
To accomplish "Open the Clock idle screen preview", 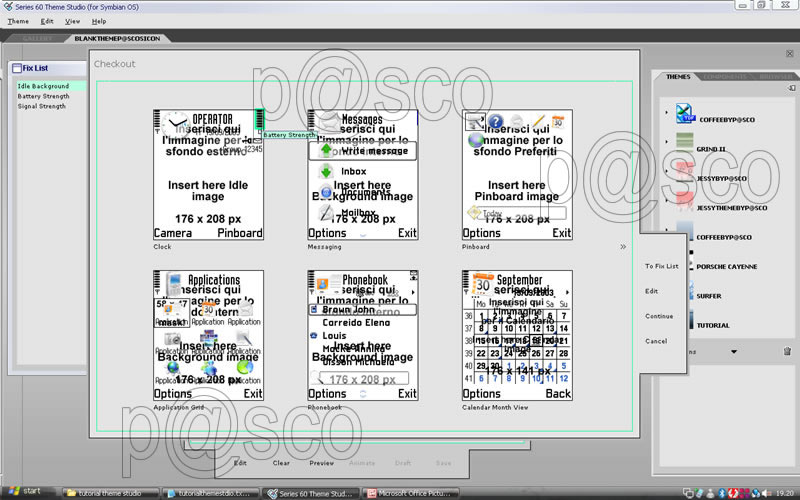I will click(x=208, y=174).
